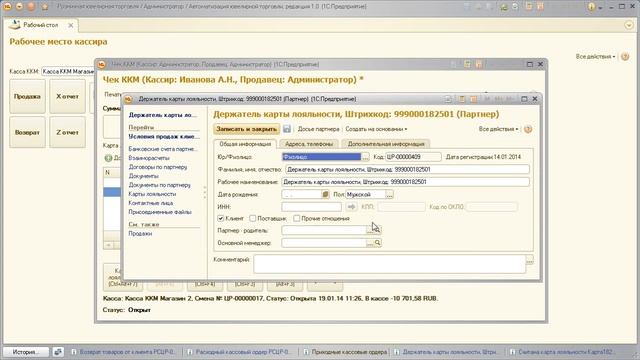Click the info icon in main window title bar
Image resolution: width=640 pixels, height=360 pixels.
pyautogui.click(x=591, y=7)
